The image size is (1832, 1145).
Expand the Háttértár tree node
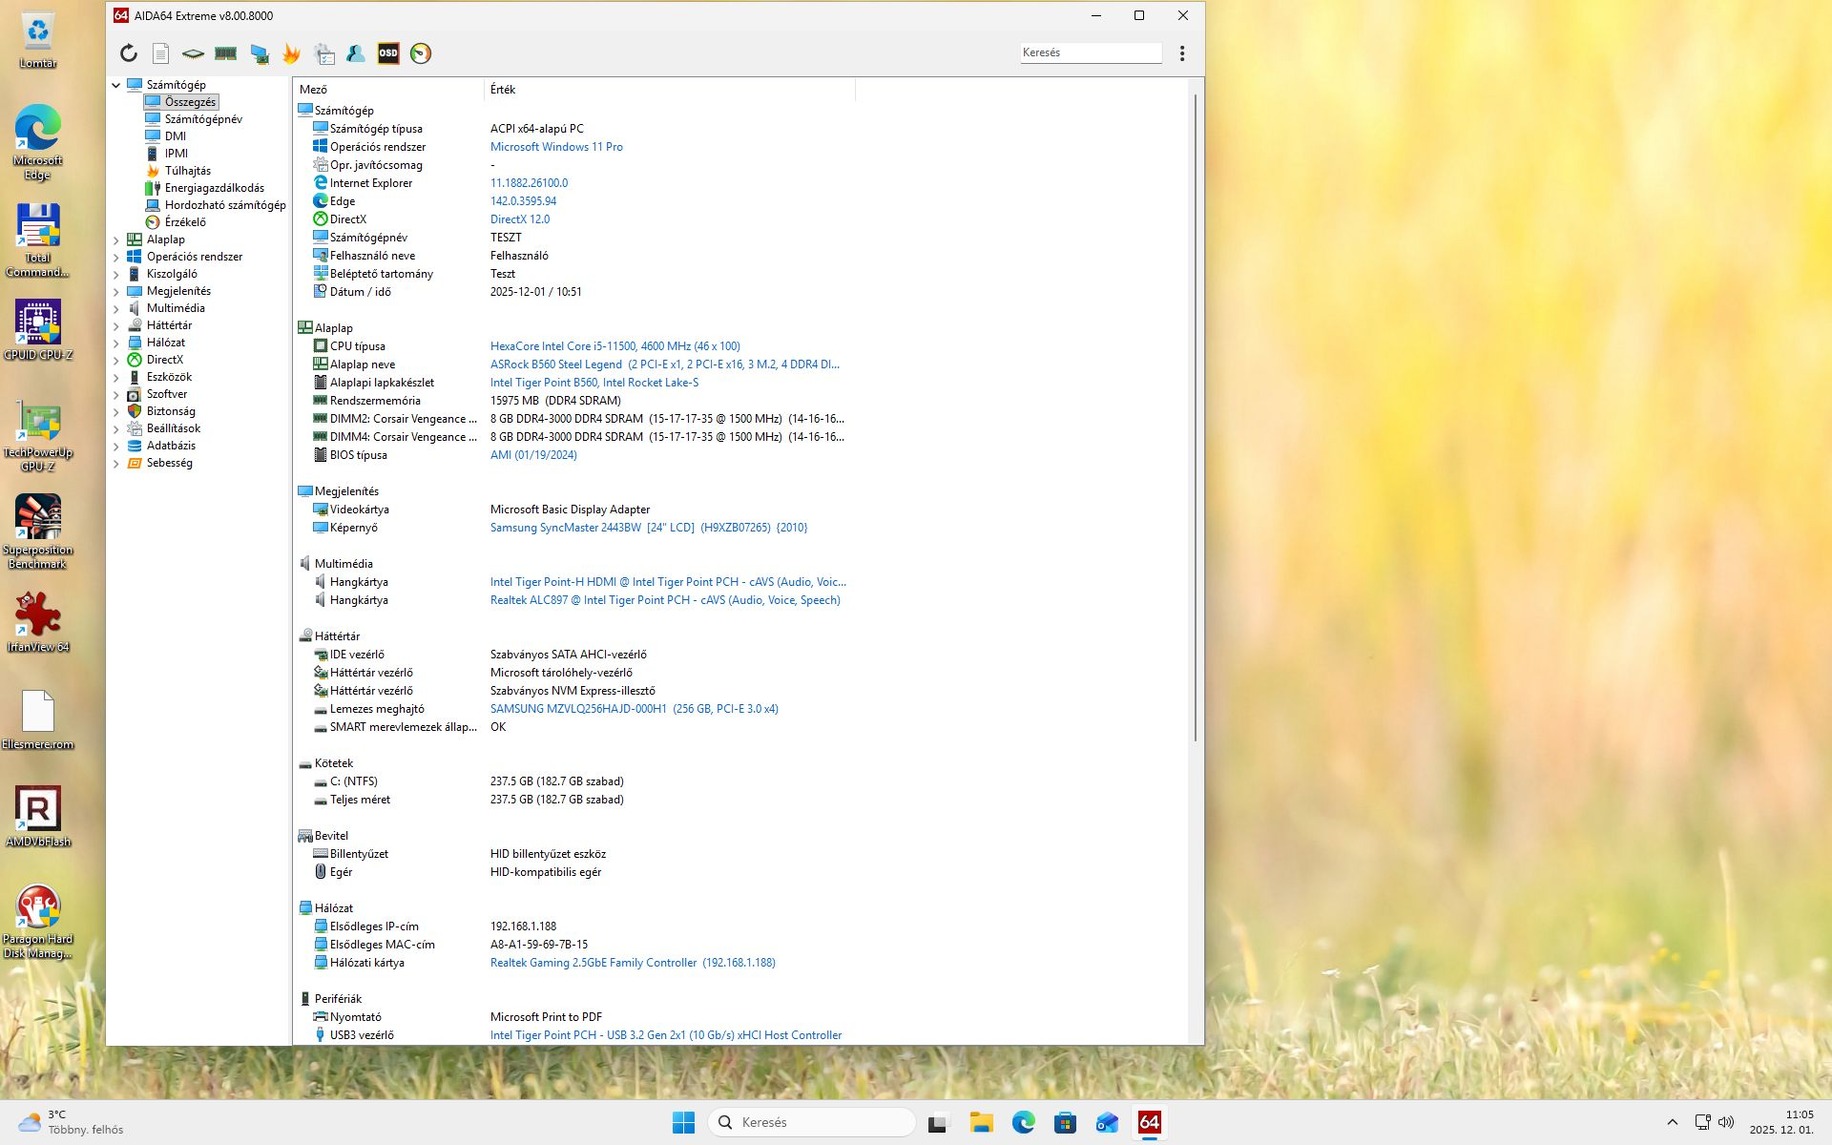point(116,326)
